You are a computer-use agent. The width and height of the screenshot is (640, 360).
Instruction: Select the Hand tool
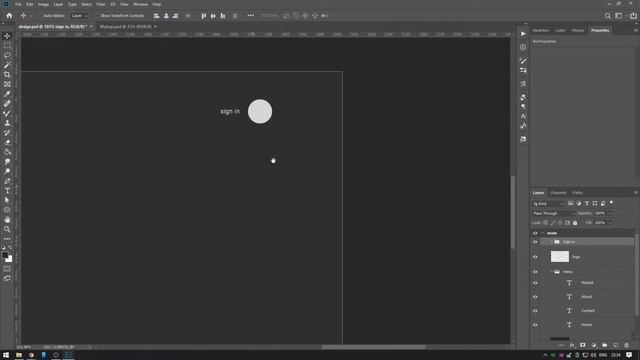pyautogui.click(x=7, y=220)
